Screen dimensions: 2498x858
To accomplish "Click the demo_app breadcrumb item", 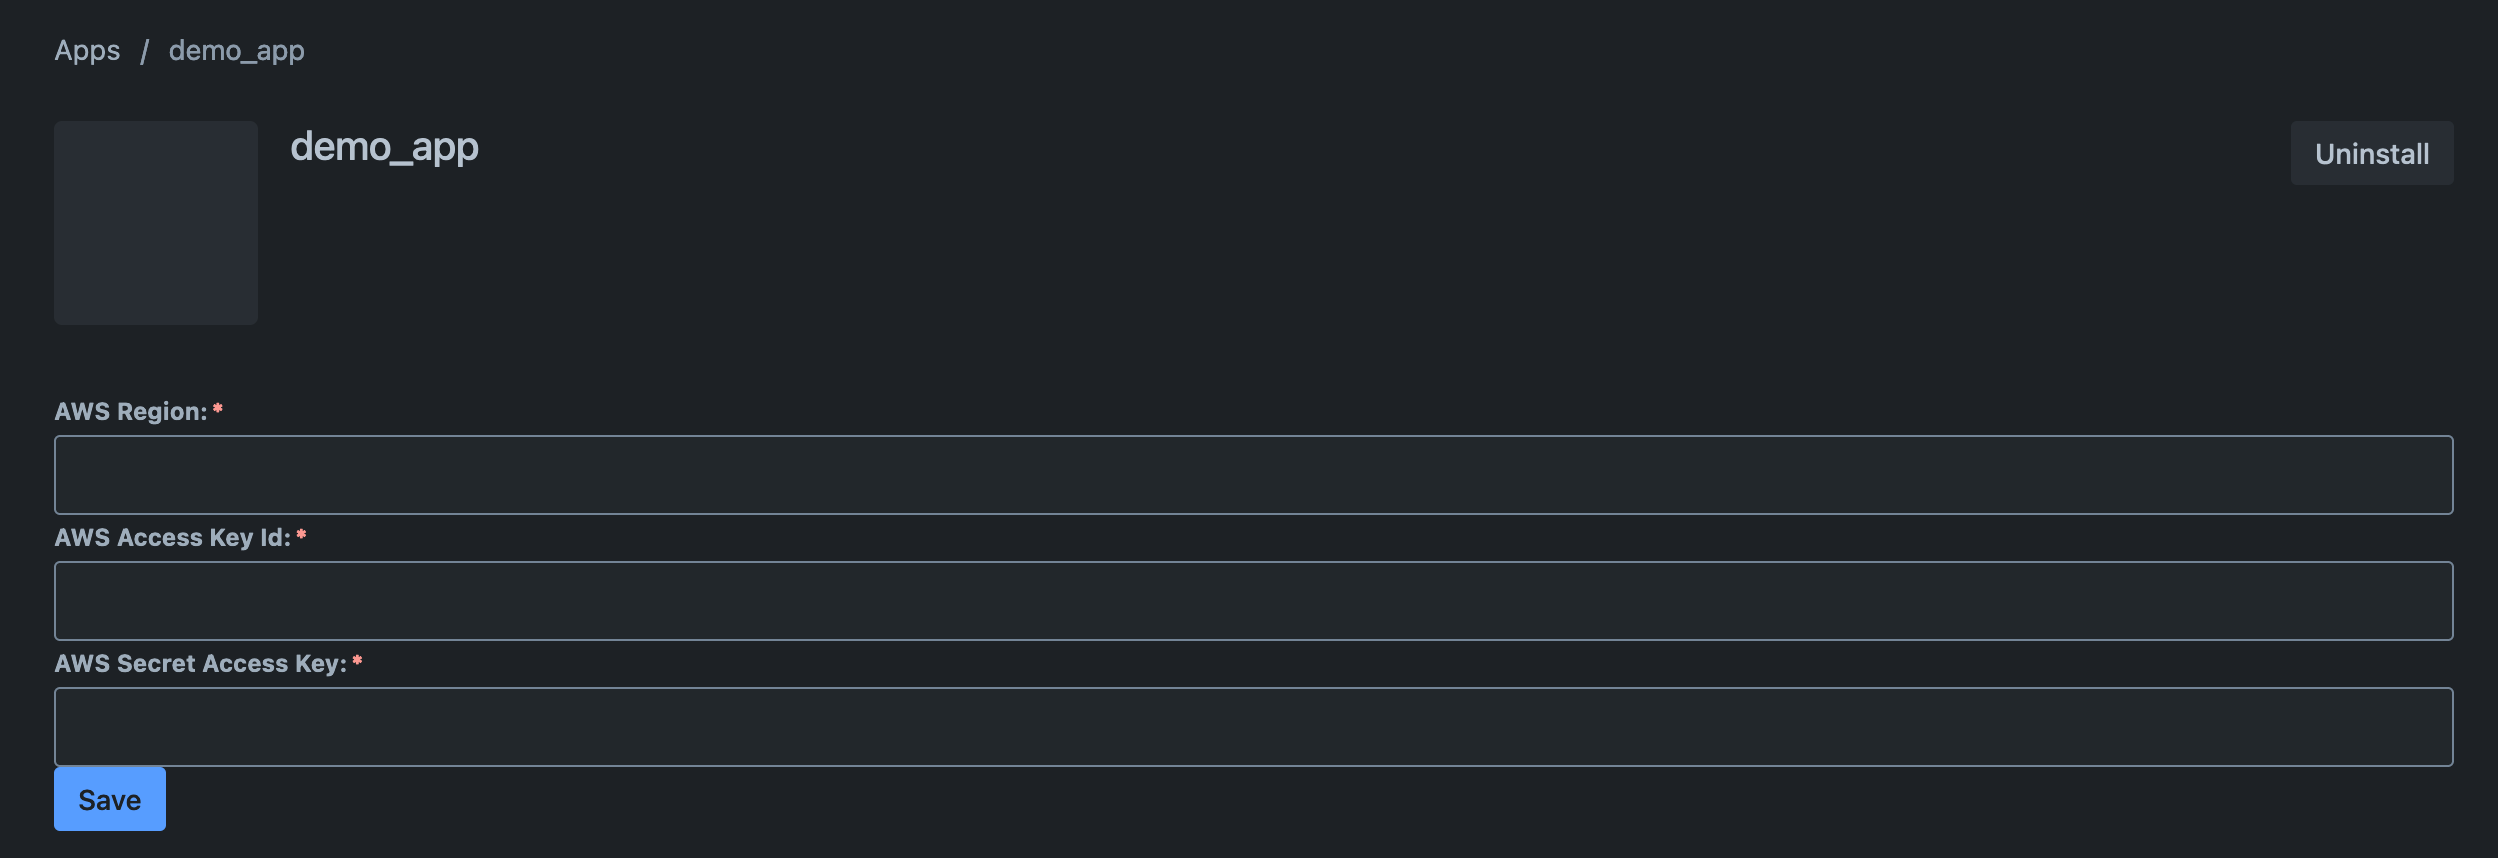I will click(x=236, y=51).
